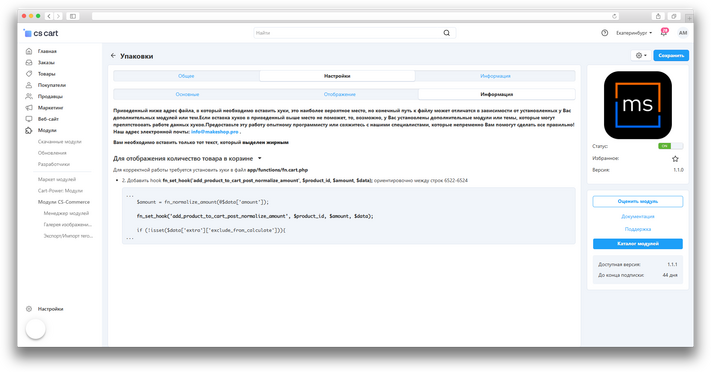Open the Поддержка link

tap(638, 229)
